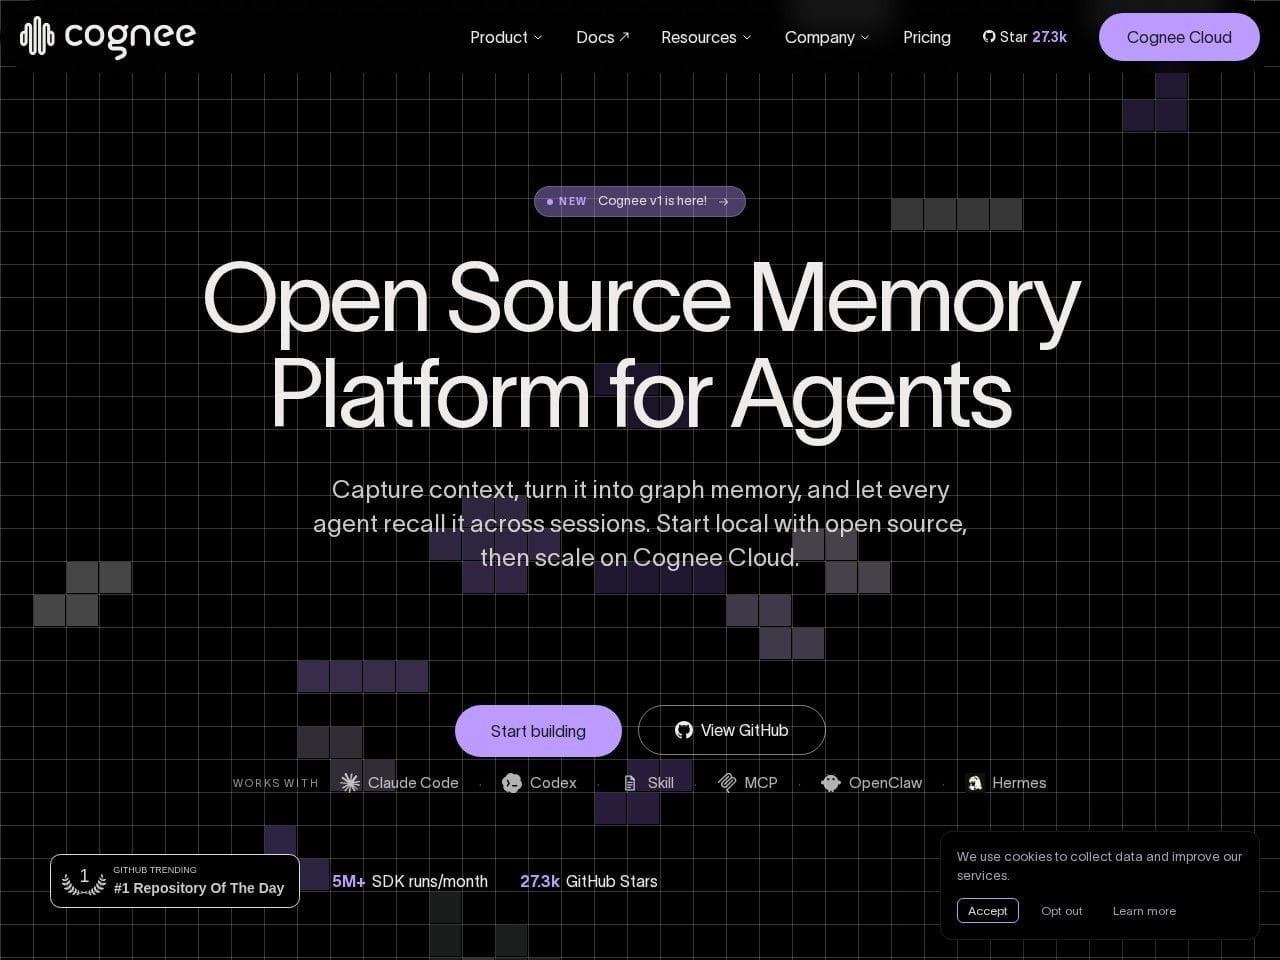Click the Skill label

pos(661,783)
